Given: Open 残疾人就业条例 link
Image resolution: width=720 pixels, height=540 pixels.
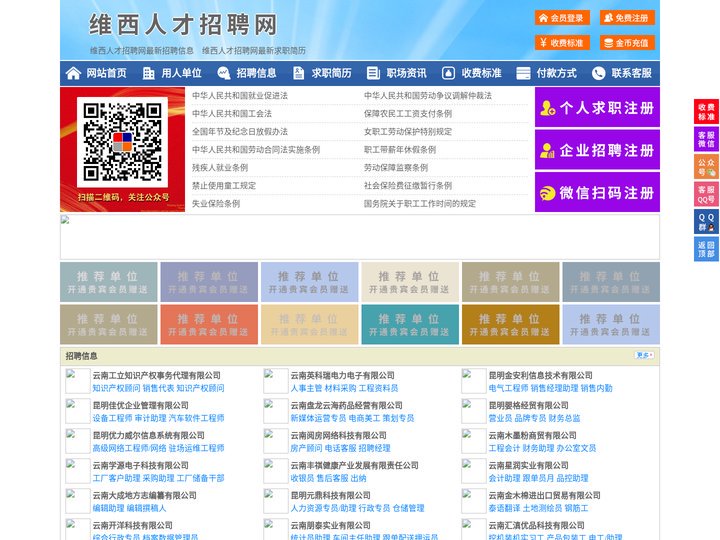Looking at the screenshot, I should [220, 168].
